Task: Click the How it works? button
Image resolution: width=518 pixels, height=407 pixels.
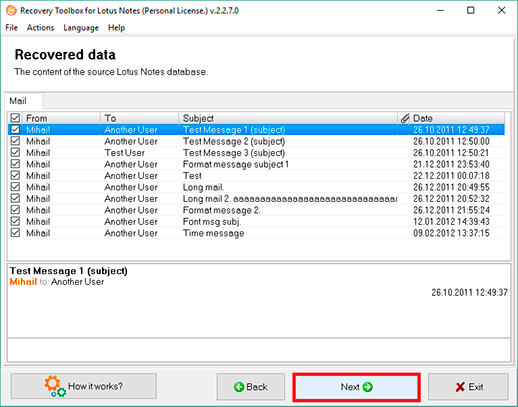Action: (84, 386)
